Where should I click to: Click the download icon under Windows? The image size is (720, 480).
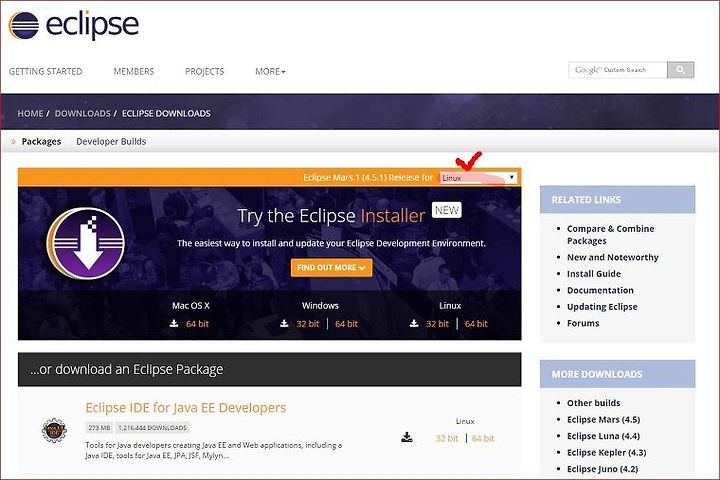pos(284,323)
